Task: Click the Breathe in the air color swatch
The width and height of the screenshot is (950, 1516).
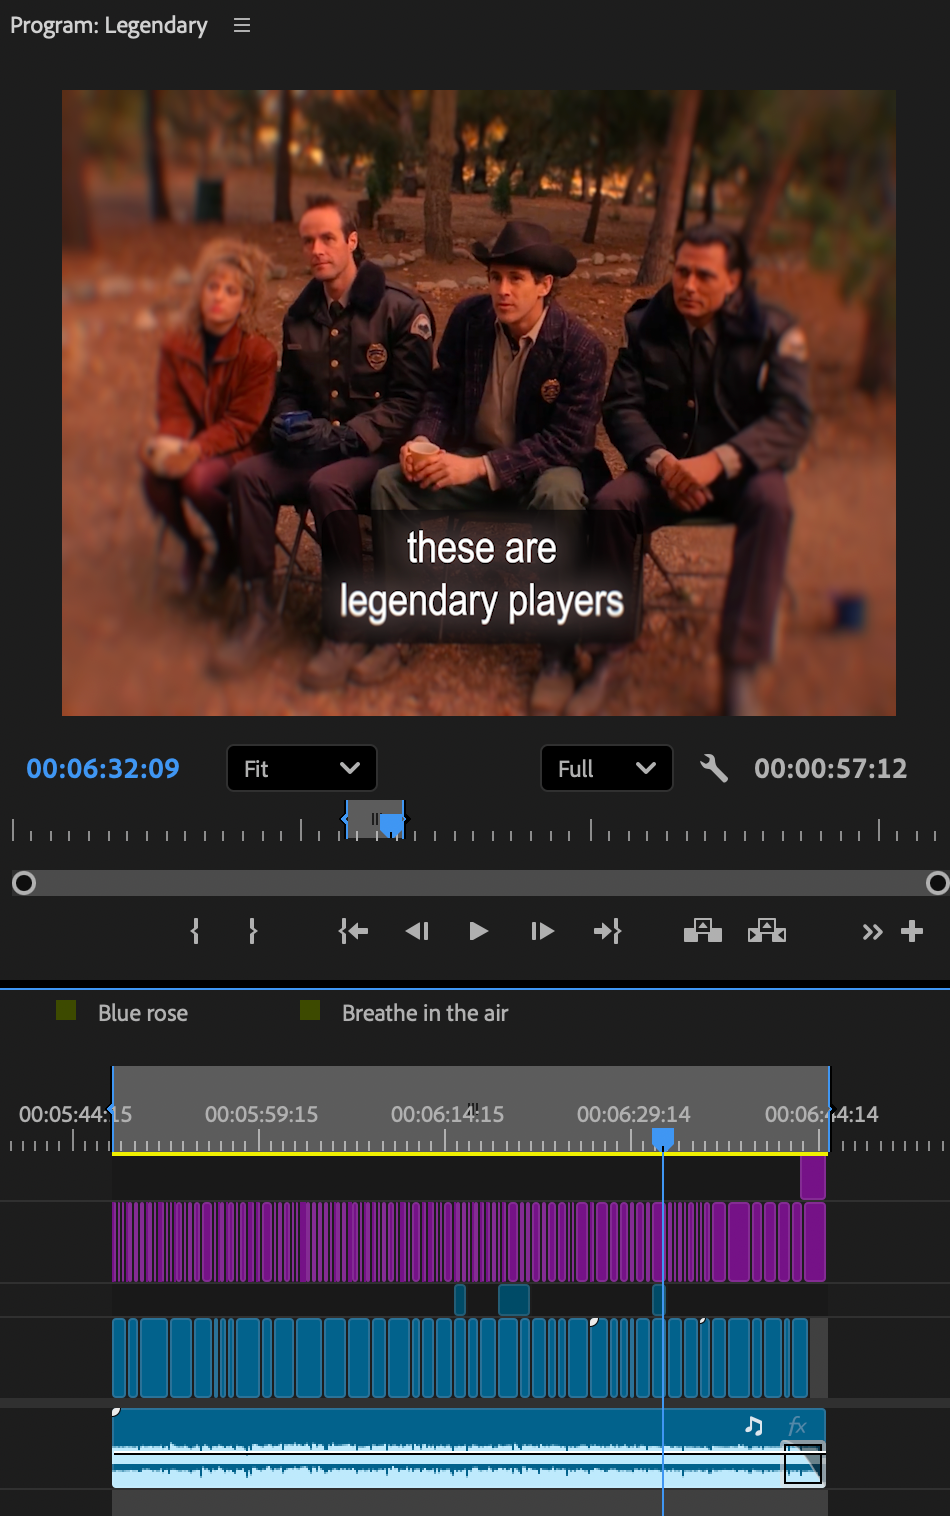Action: click(310, 1010)
